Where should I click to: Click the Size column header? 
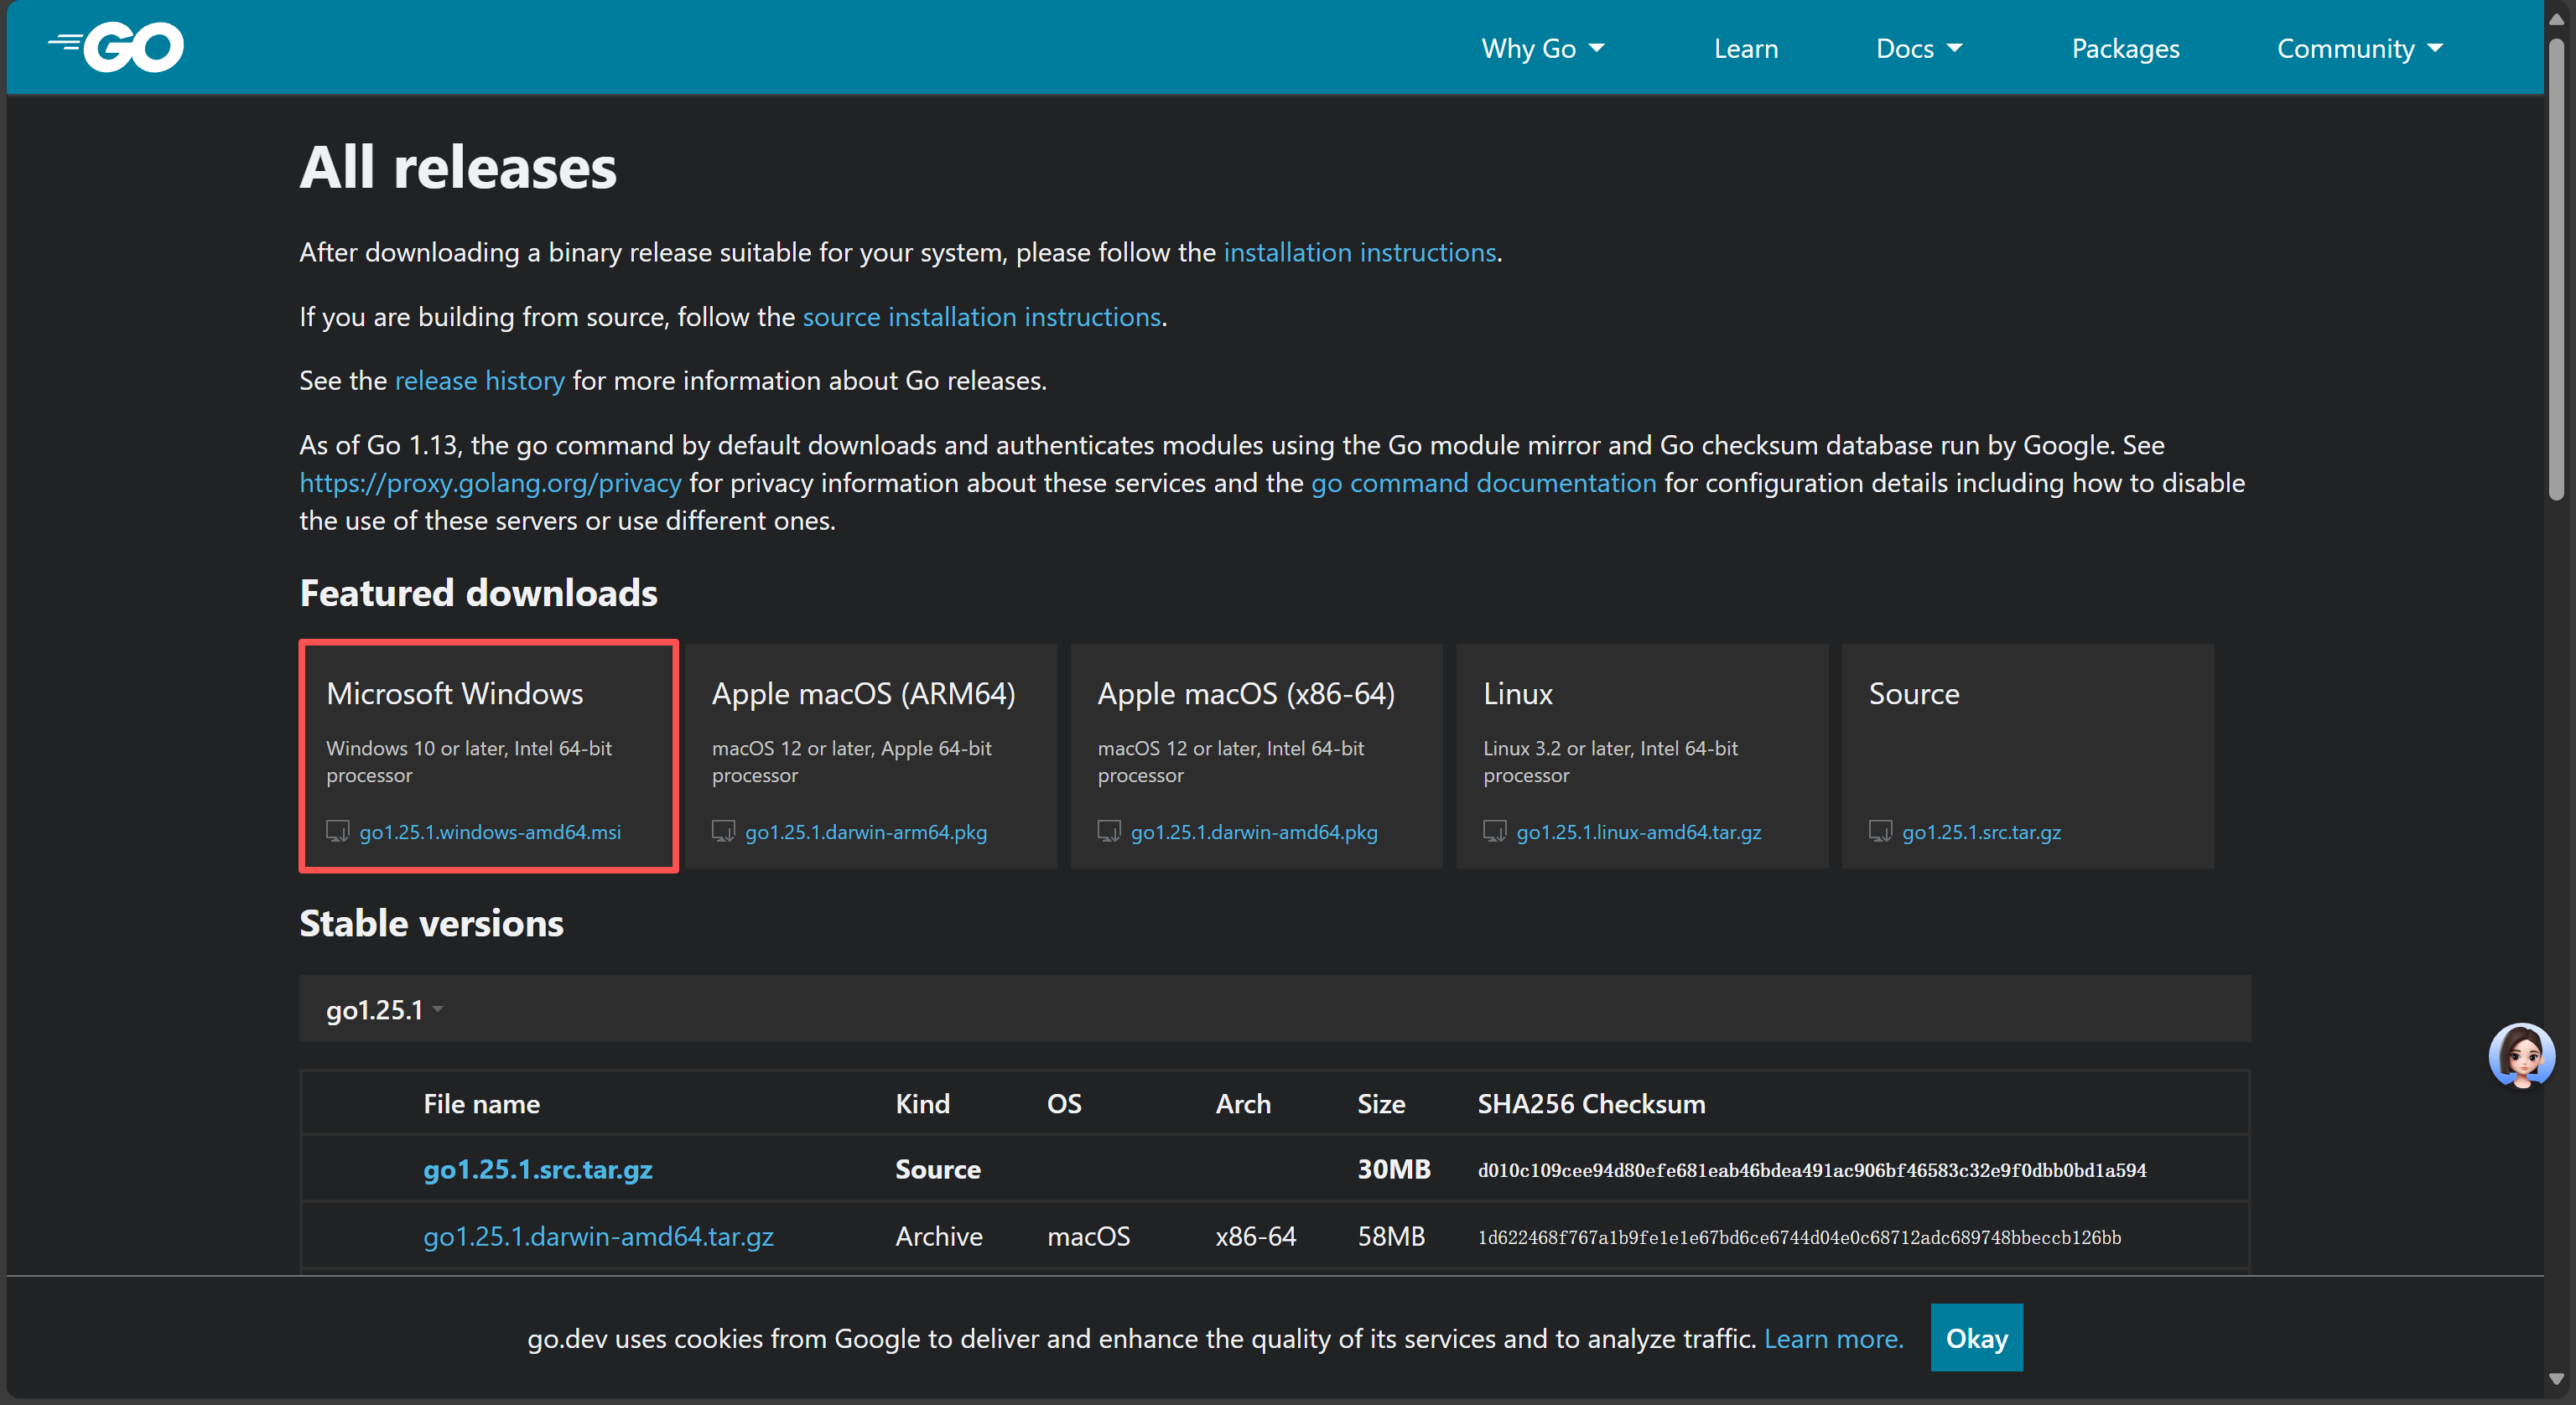(x=1381, y=1103)
